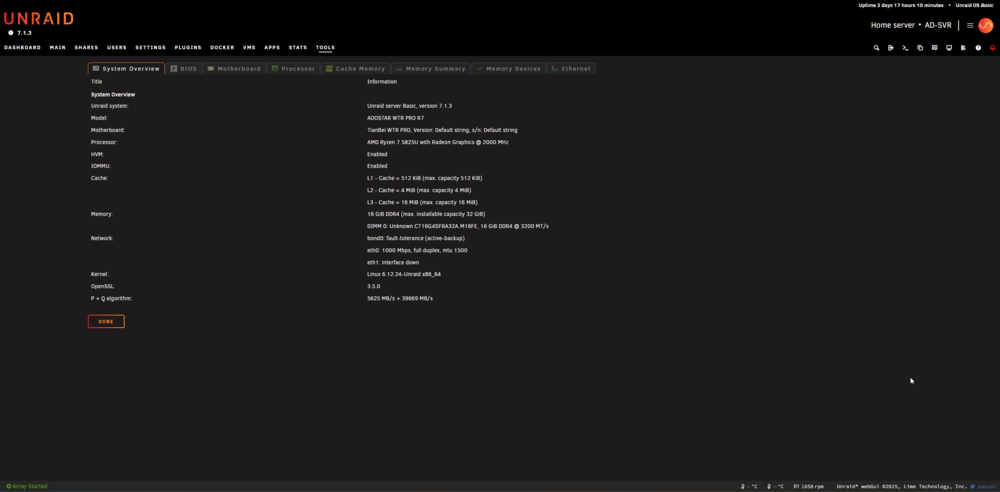Open the system log icon
This screenshot has height=492, width=1000.
click(x=964, y=48)
